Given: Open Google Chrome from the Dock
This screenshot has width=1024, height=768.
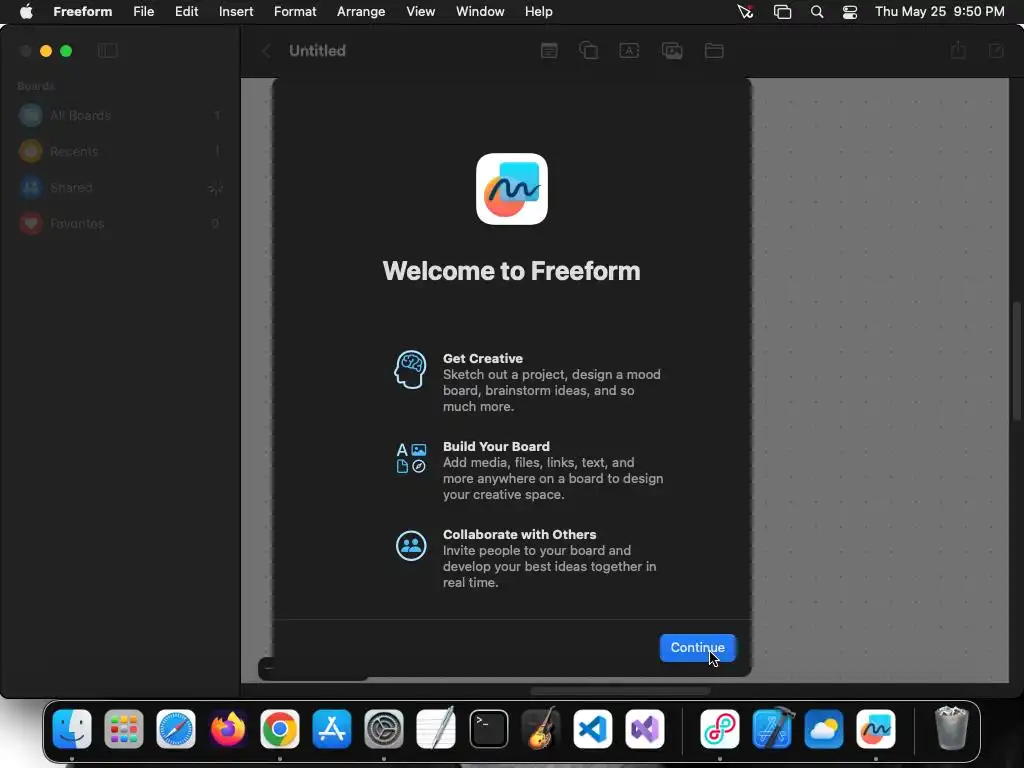Looking at the screenshot, I should [x=280, y=729].
